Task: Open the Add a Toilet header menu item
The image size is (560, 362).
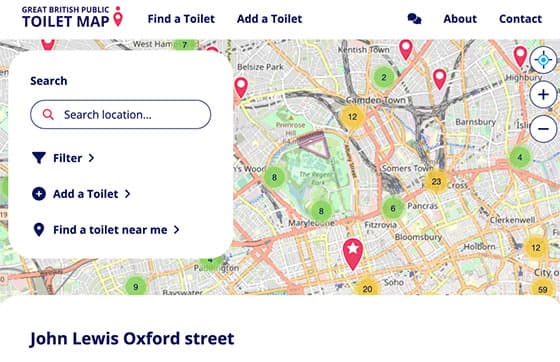Action: [x=270, y=19]
